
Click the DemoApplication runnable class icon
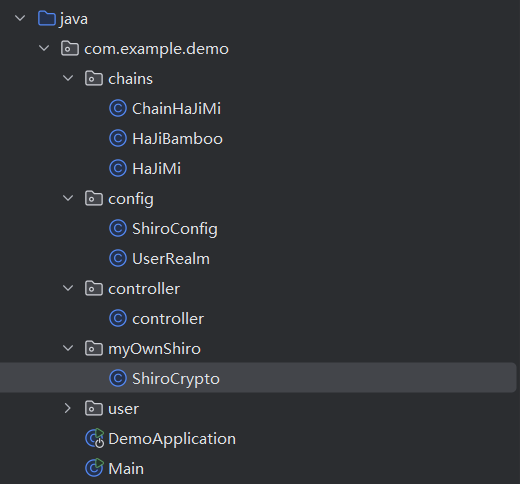pos(95,438)
